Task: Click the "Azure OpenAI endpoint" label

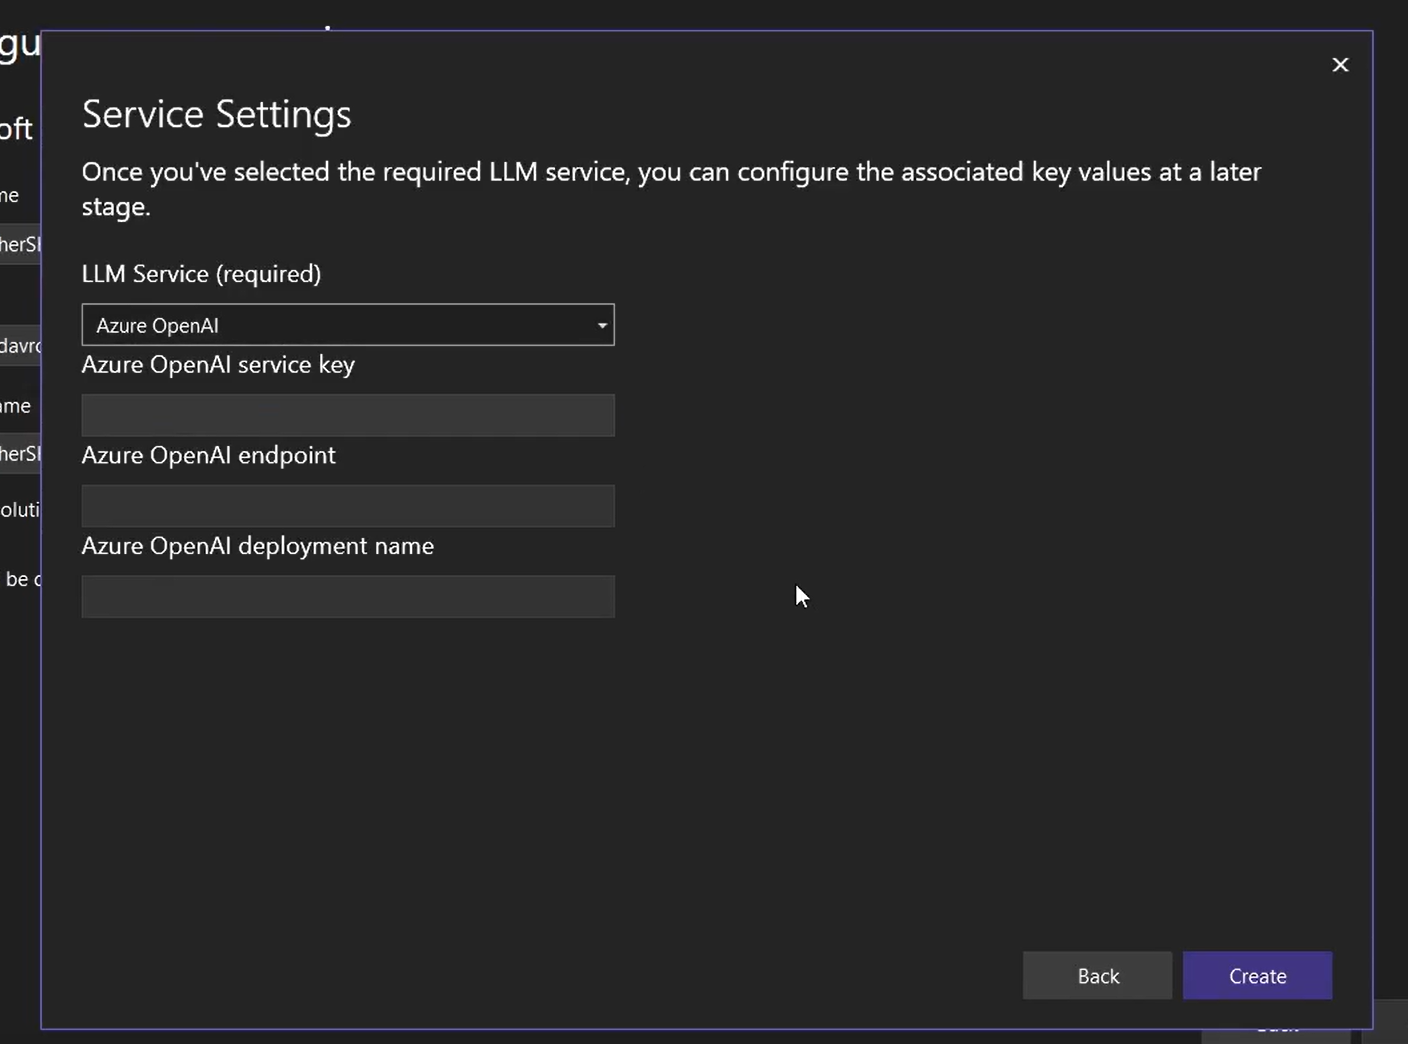Action: pos(208,456)
